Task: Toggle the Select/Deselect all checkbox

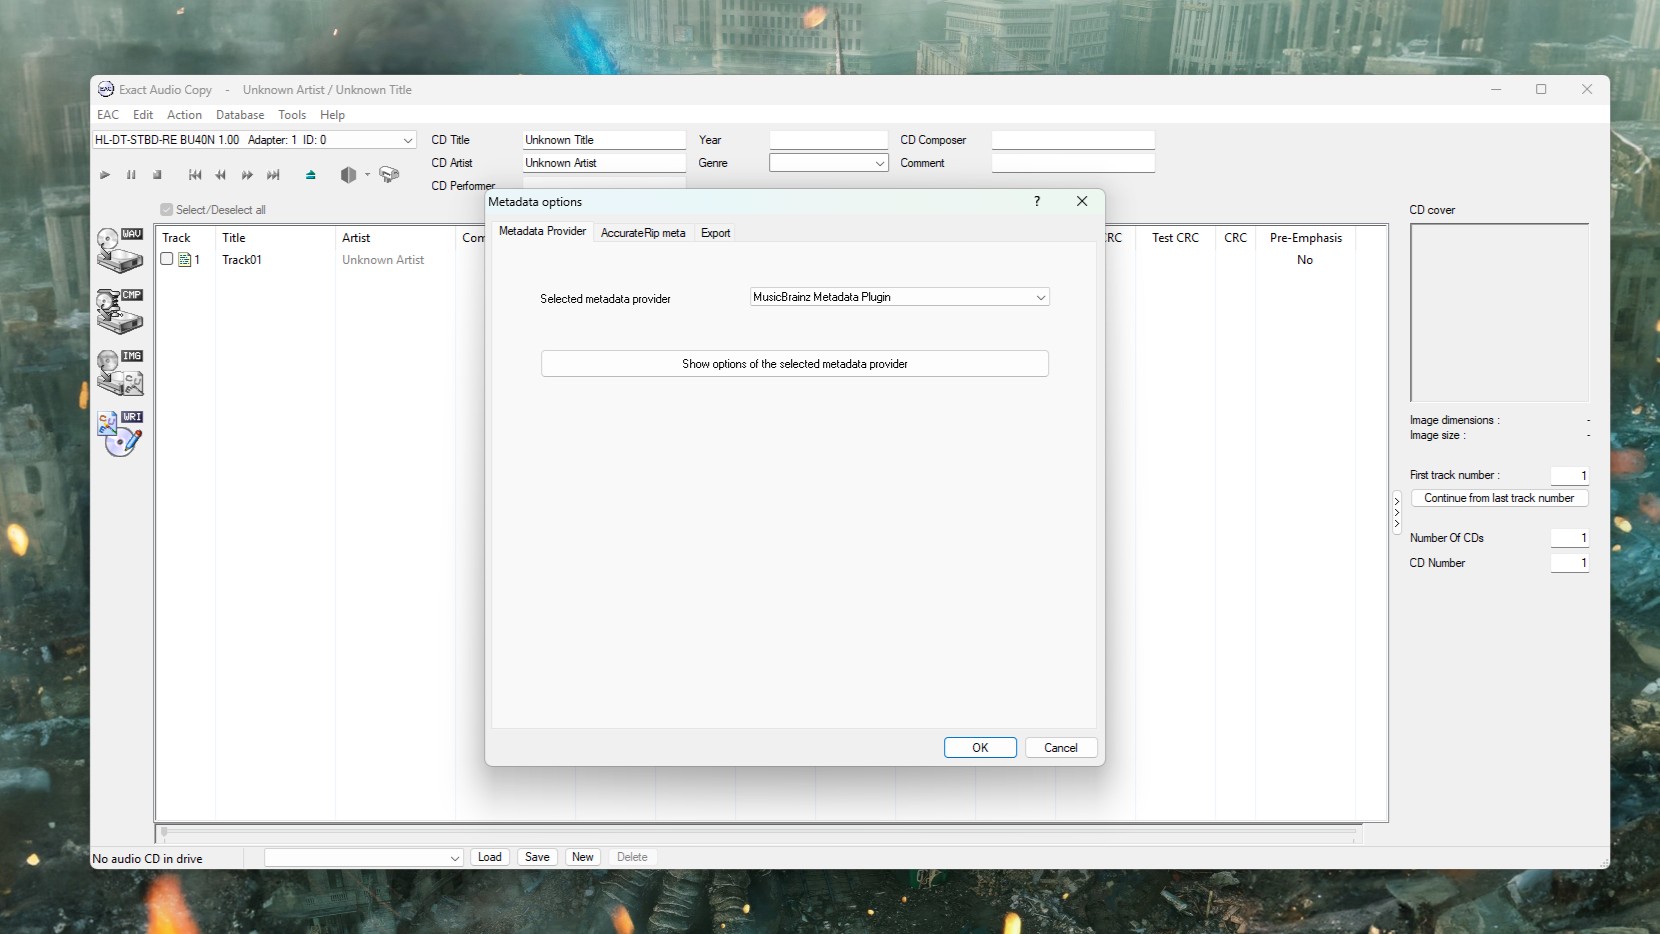Action: (167, 210)
